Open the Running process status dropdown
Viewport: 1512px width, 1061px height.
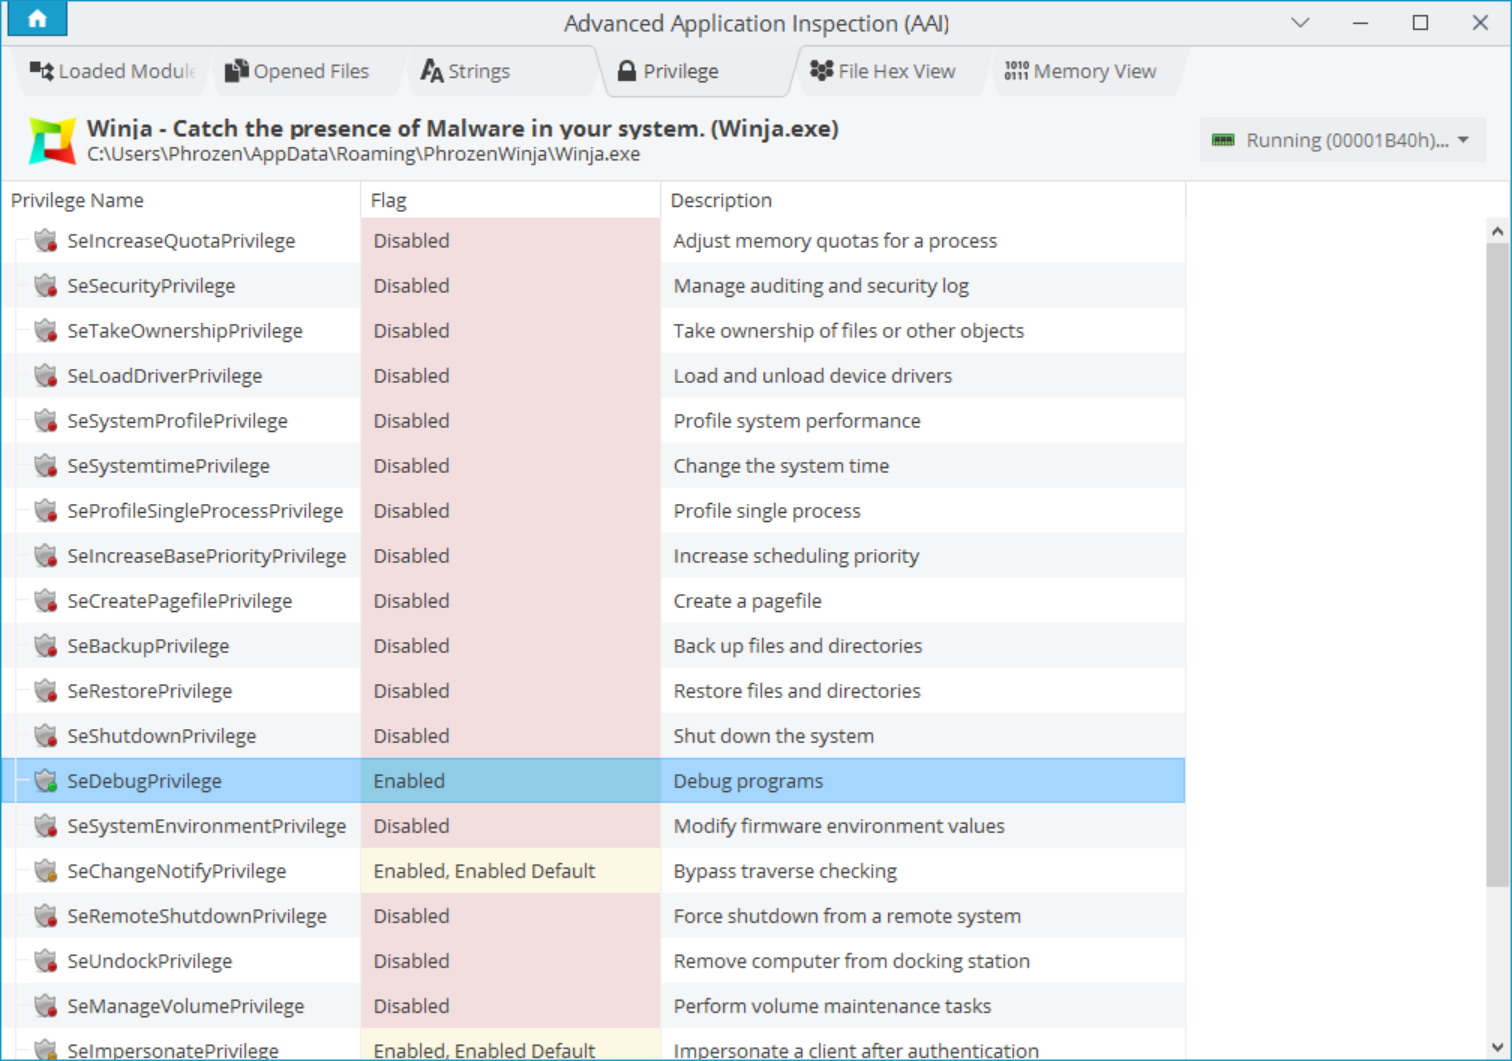1341,140
